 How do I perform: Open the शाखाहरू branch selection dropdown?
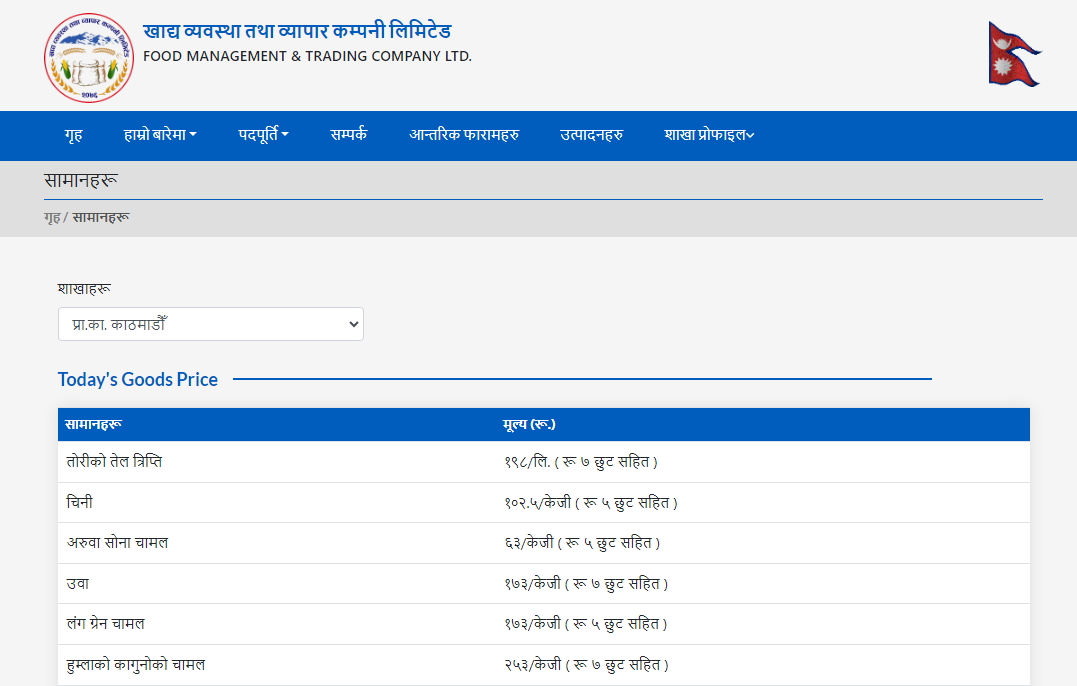[x=211, y=325]
